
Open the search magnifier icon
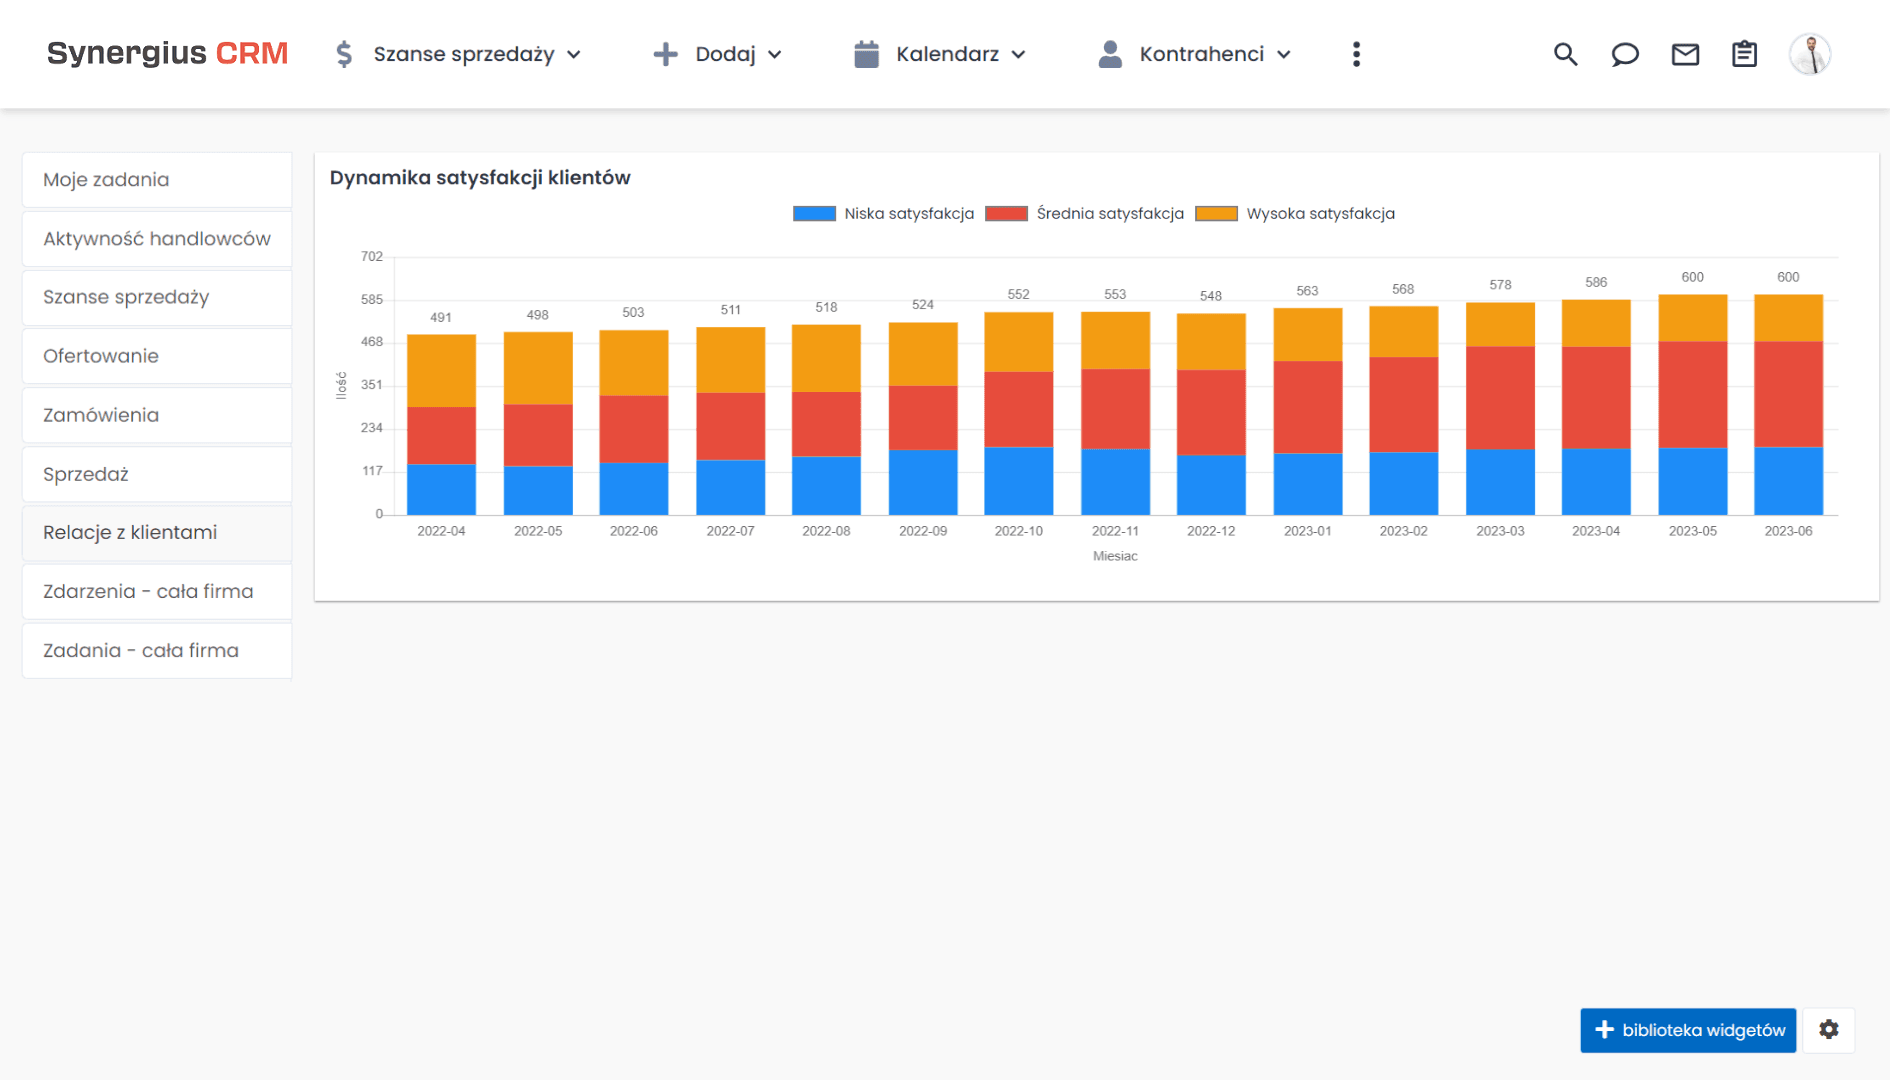point(1565,54)
